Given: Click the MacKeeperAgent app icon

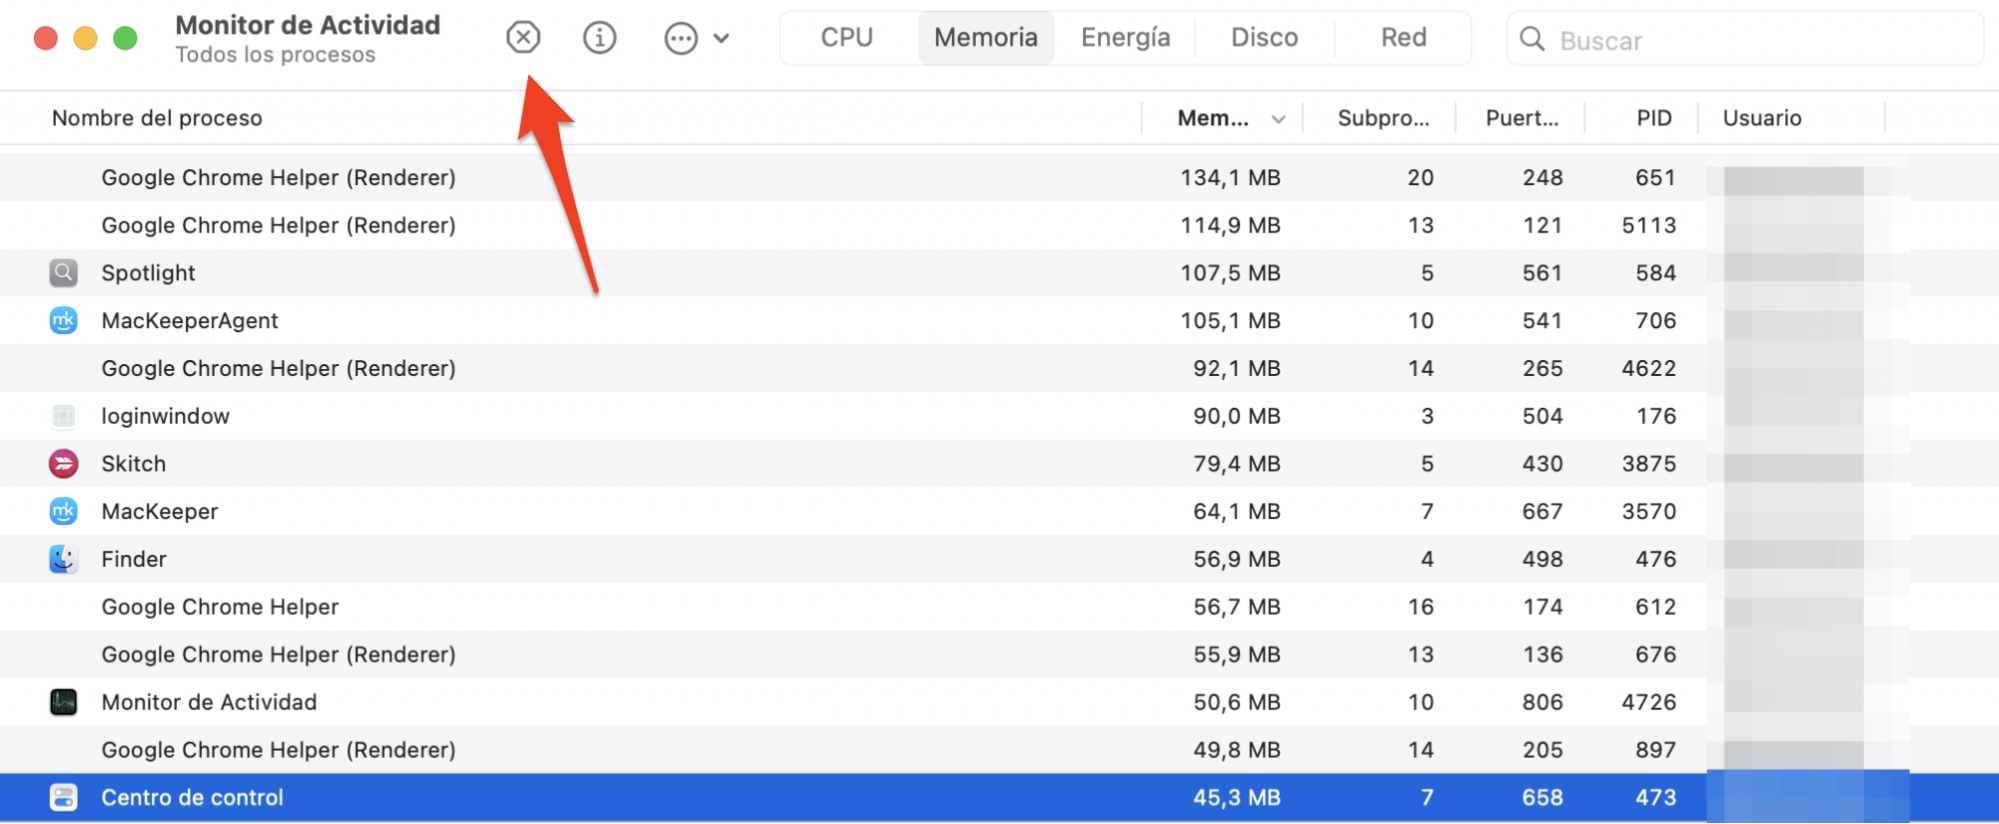Looking at the screenshot, I should [63, 320].
